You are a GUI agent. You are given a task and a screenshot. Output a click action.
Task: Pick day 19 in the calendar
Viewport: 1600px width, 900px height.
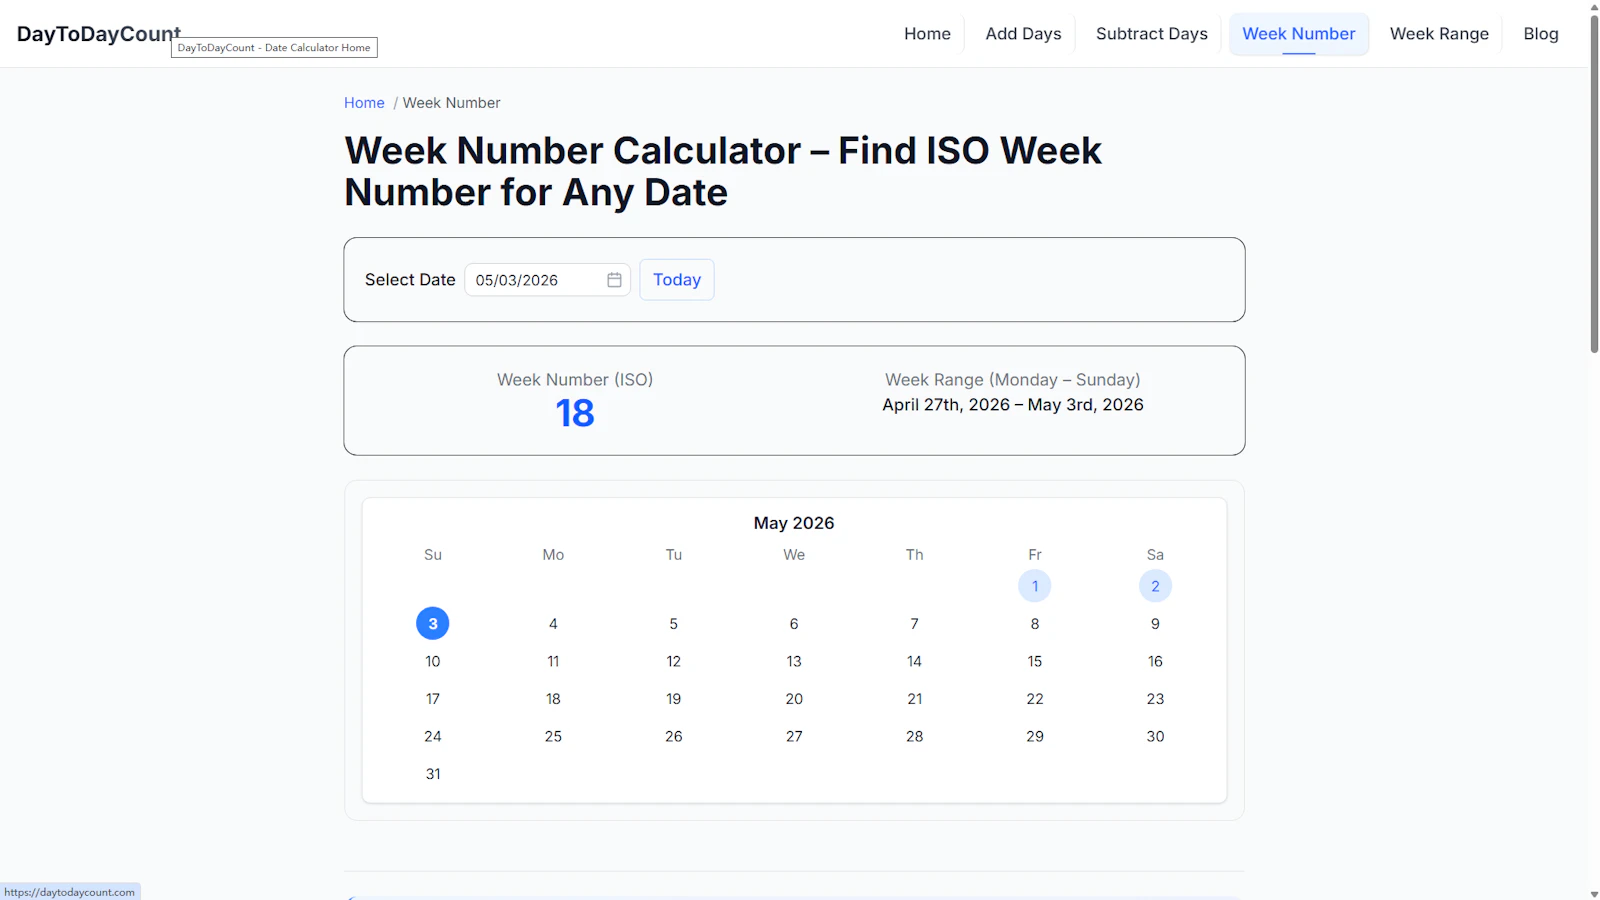pyautogui.click(x=673, y=699)
